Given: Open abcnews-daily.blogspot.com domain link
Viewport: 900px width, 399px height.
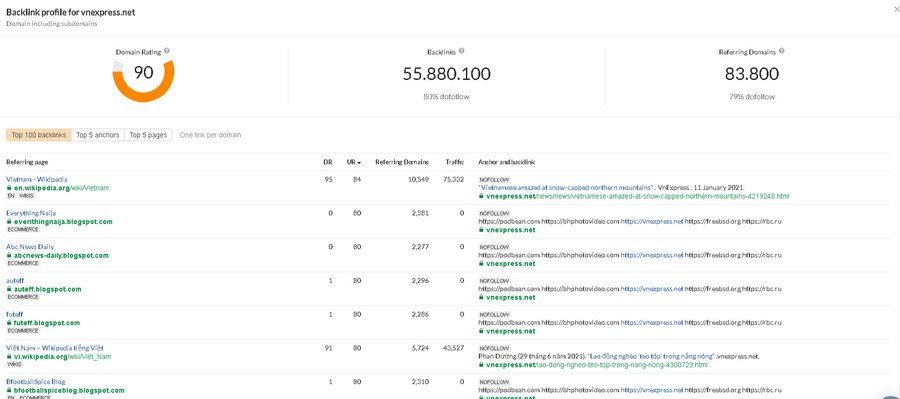Looking at the screenshot, I should click(60, 255).
